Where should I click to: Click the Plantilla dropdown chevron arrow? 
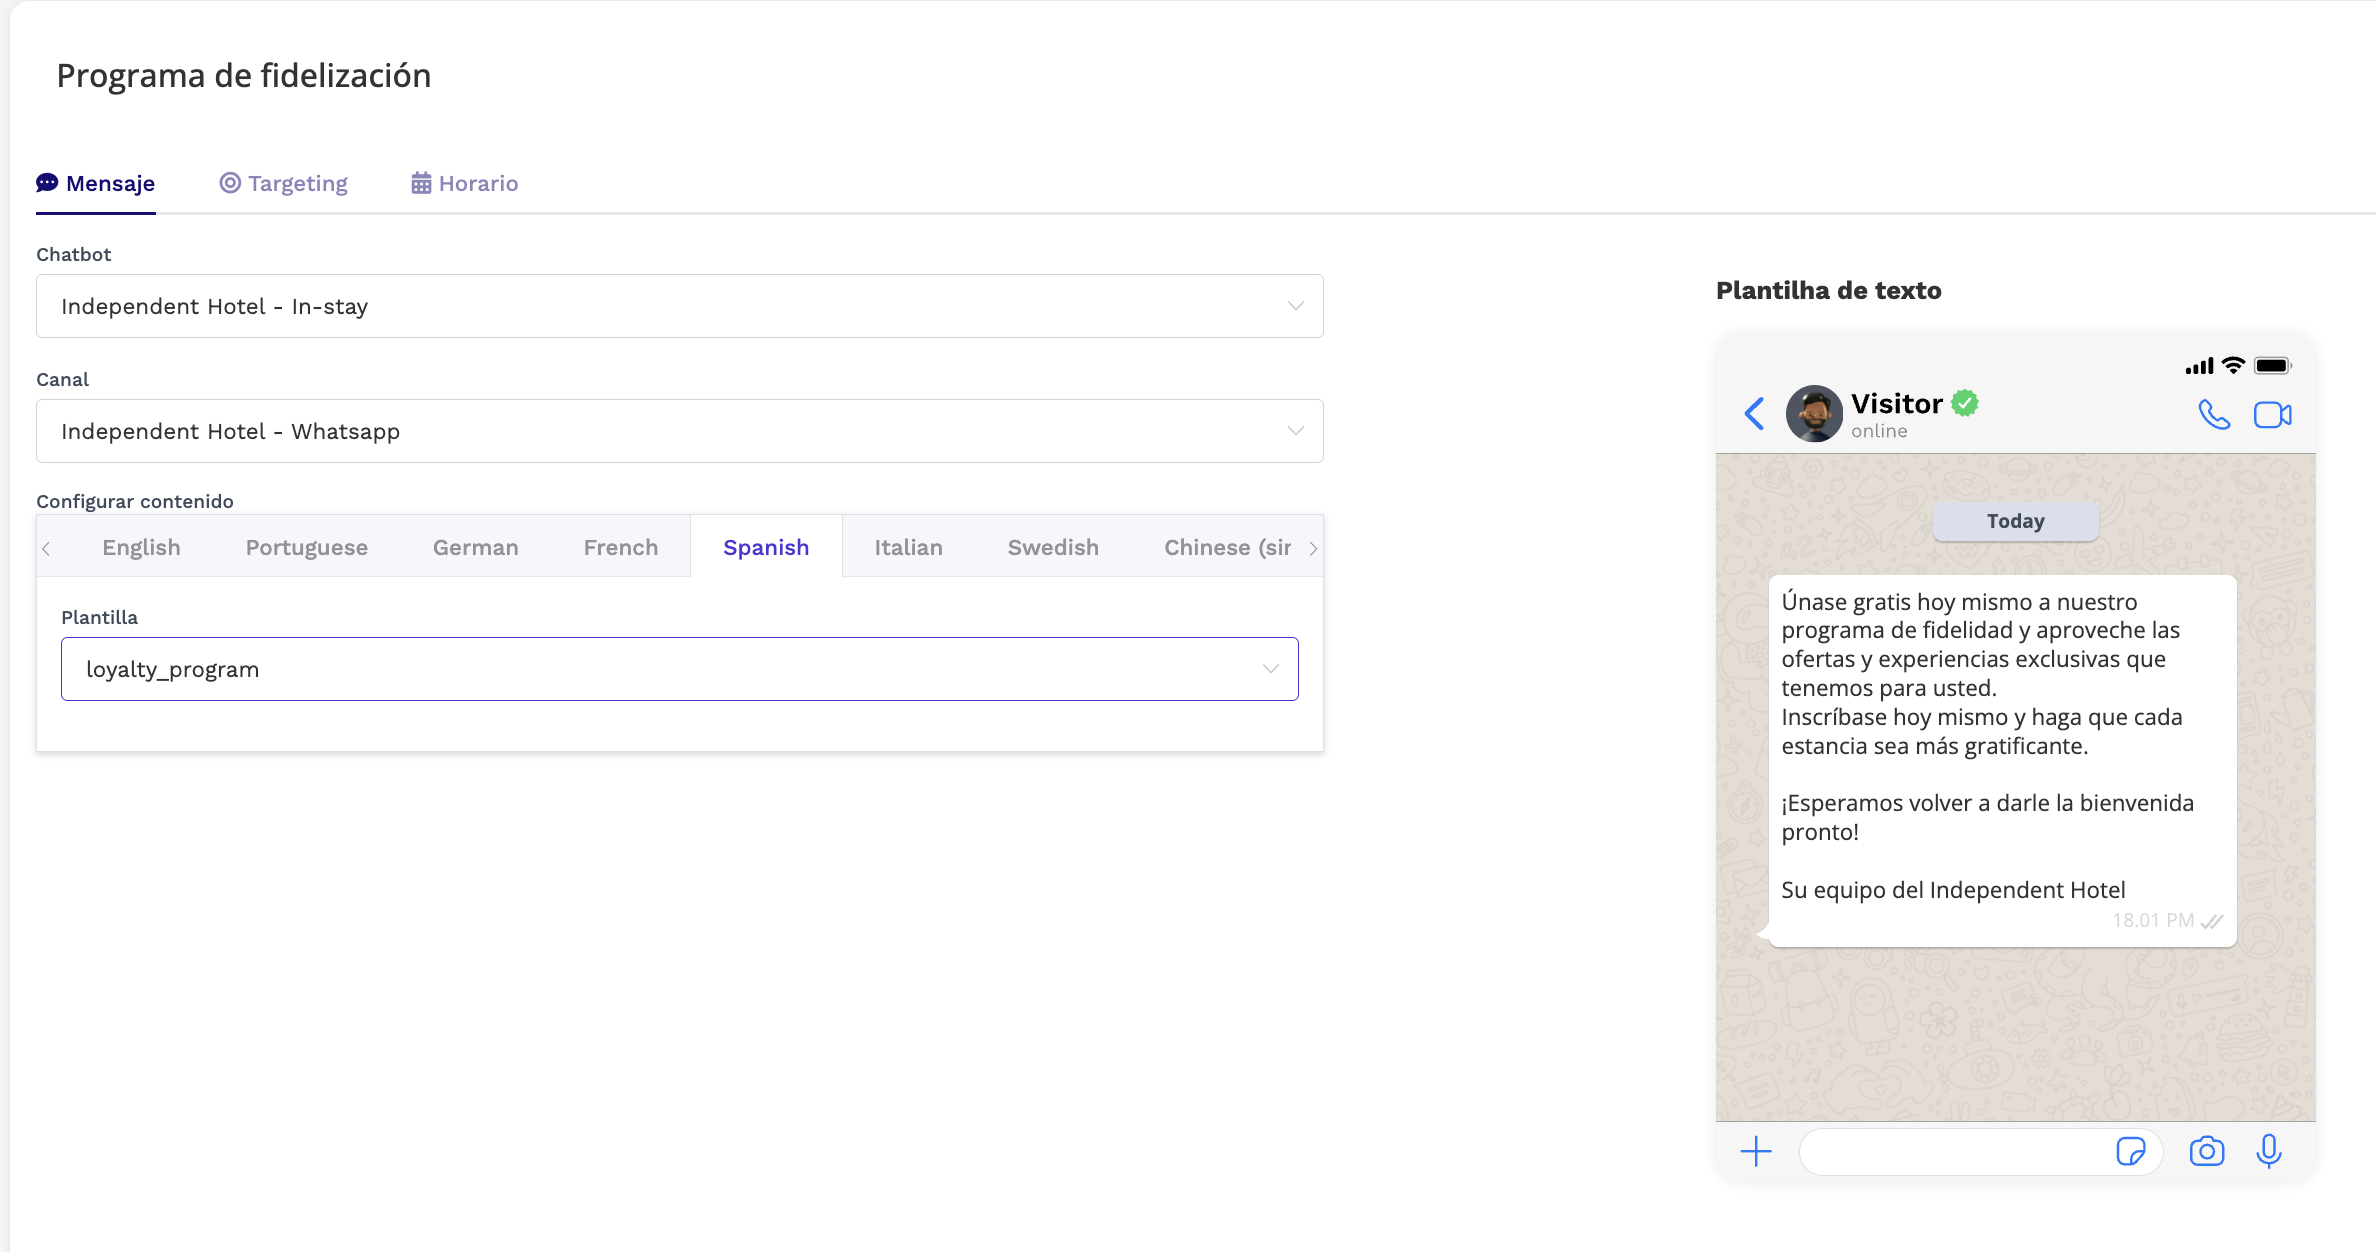pos(1271,669)
